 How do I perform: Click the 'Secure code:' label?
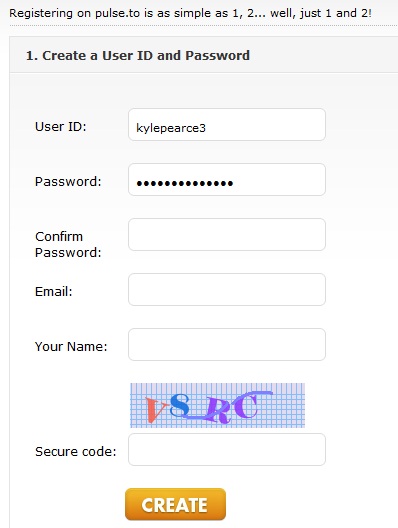click(x=75, y=452)
